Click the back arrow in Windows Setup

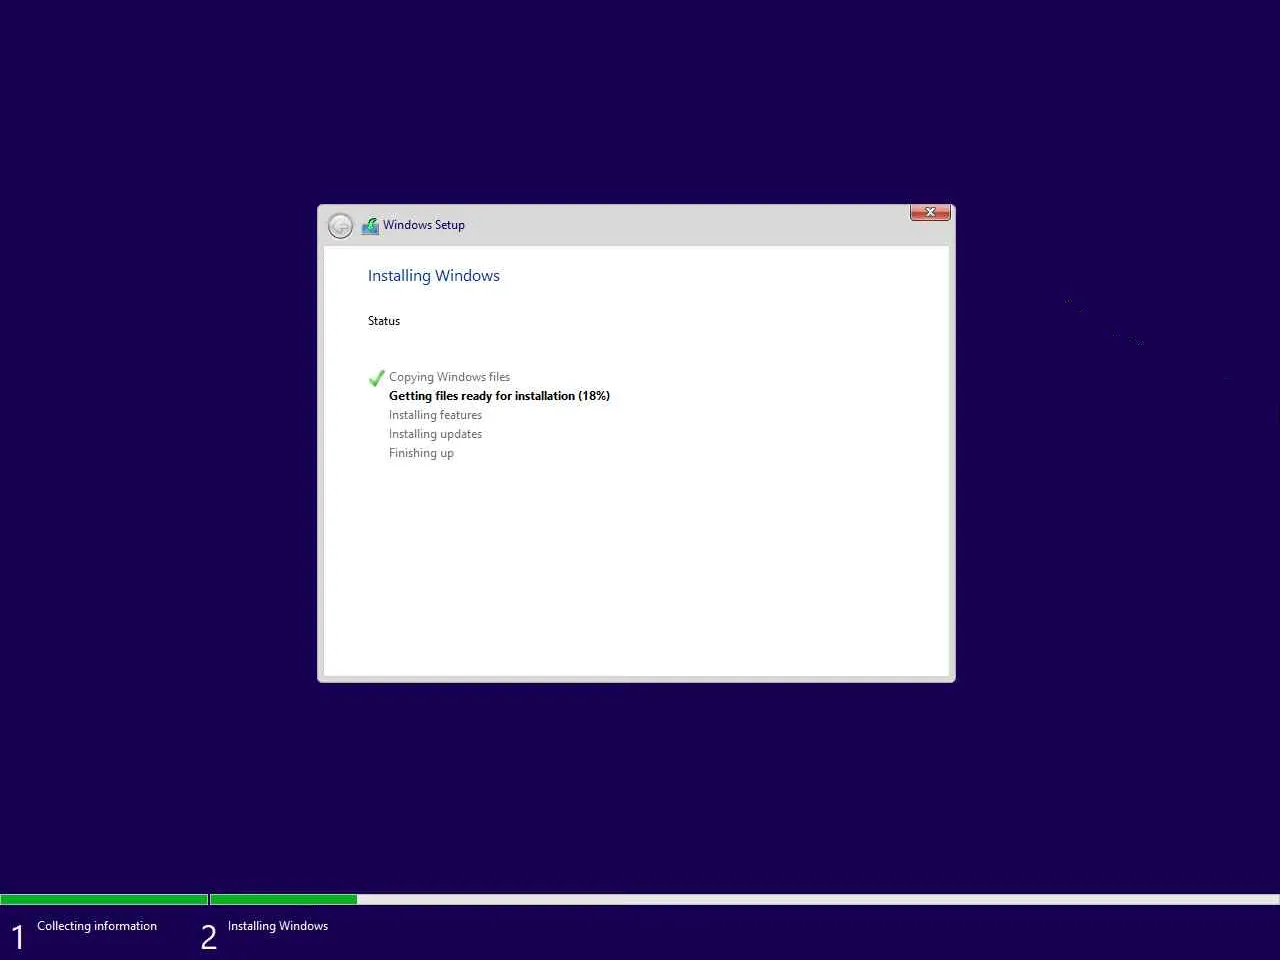pos(340,226)
